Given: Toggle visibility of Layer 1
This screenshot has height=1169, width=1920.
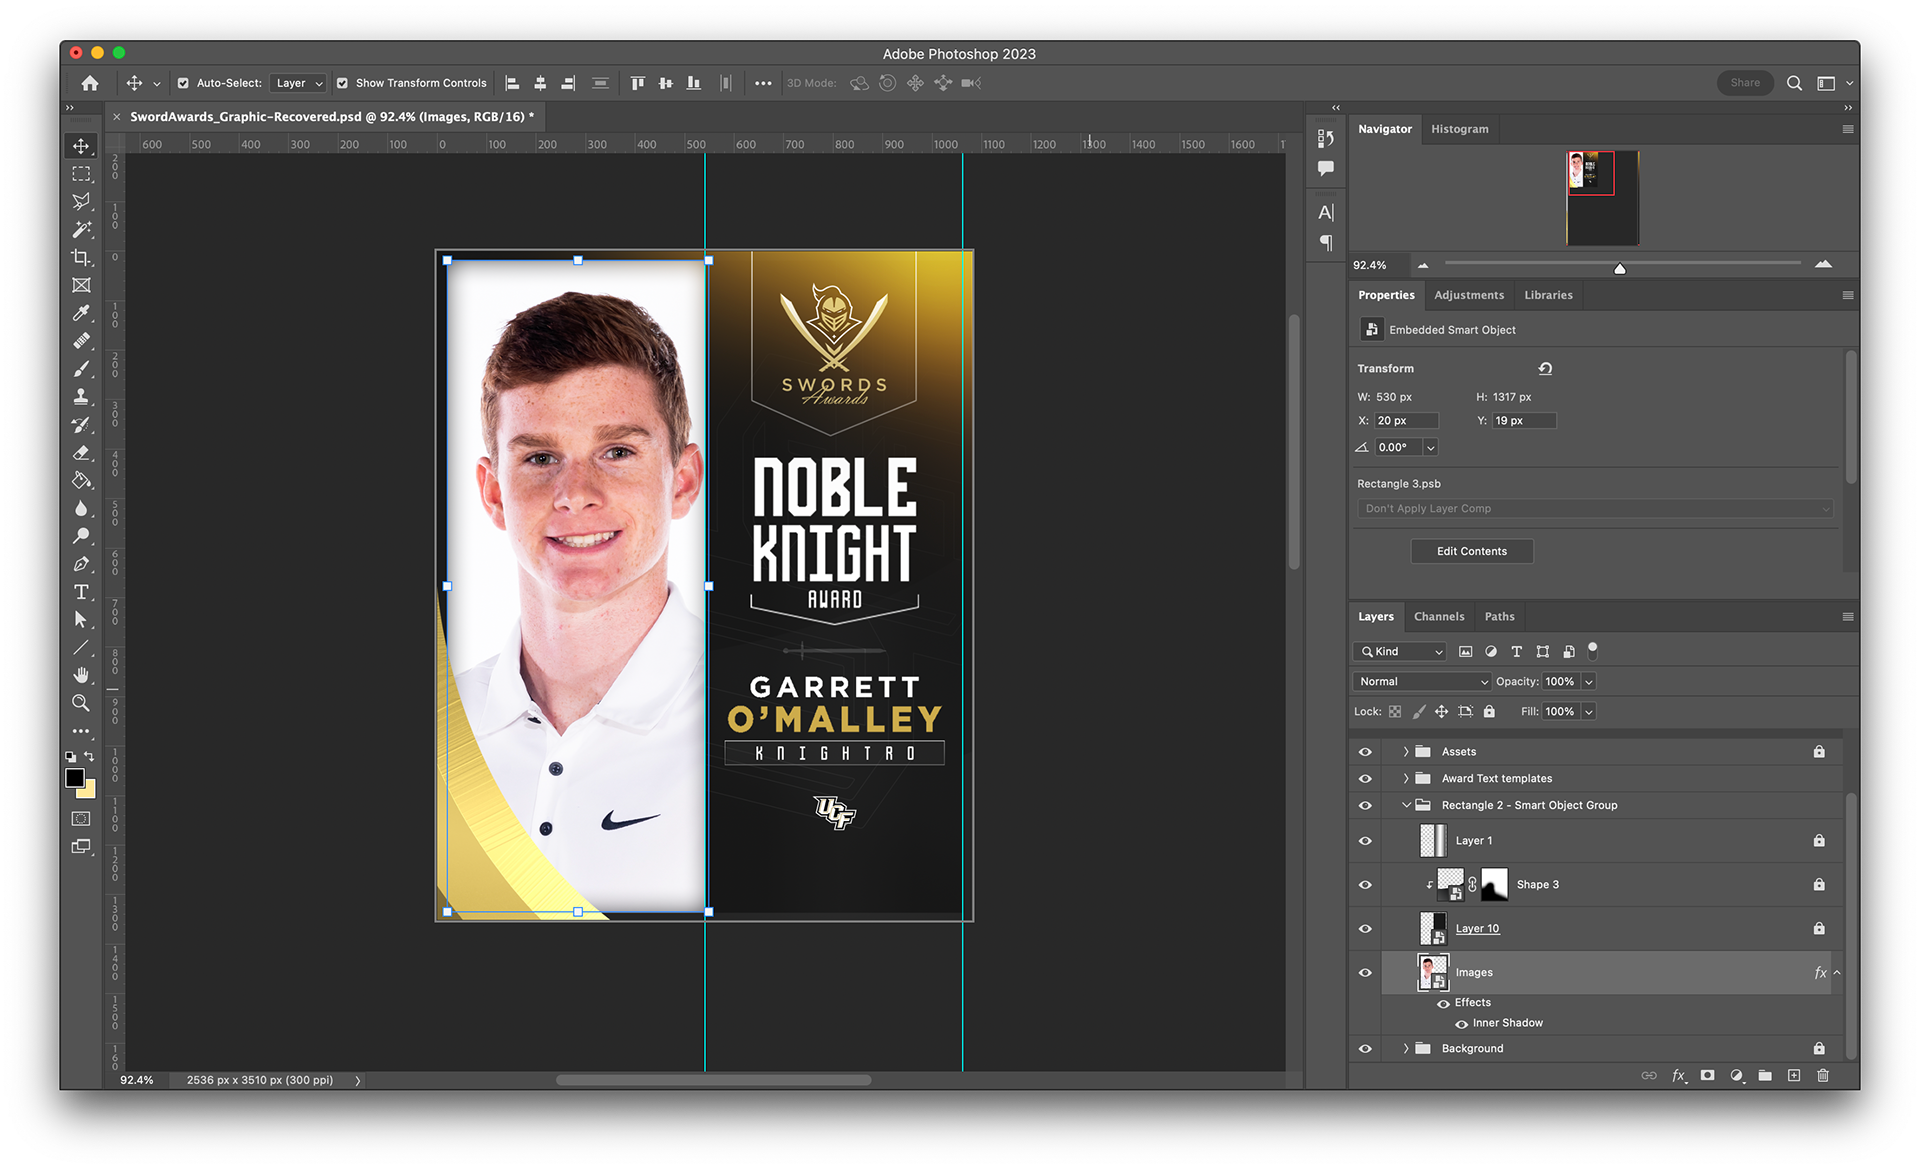Looking at the screenshot, I should pos(1365,841).
